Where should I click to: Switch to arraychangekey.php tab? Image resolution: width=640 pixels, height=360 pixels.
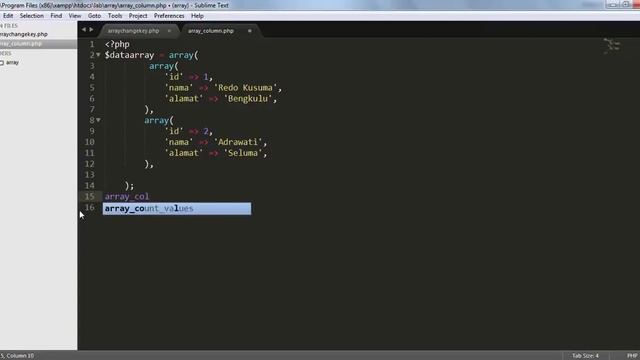pyautogui.click(x=133, y=31)
